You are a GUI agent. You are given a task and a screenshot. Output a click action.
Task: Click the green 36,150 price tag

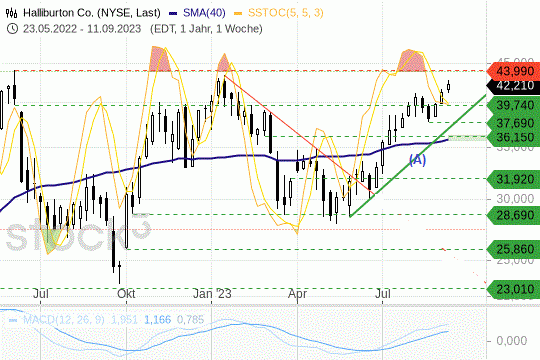tap(513, 137)
